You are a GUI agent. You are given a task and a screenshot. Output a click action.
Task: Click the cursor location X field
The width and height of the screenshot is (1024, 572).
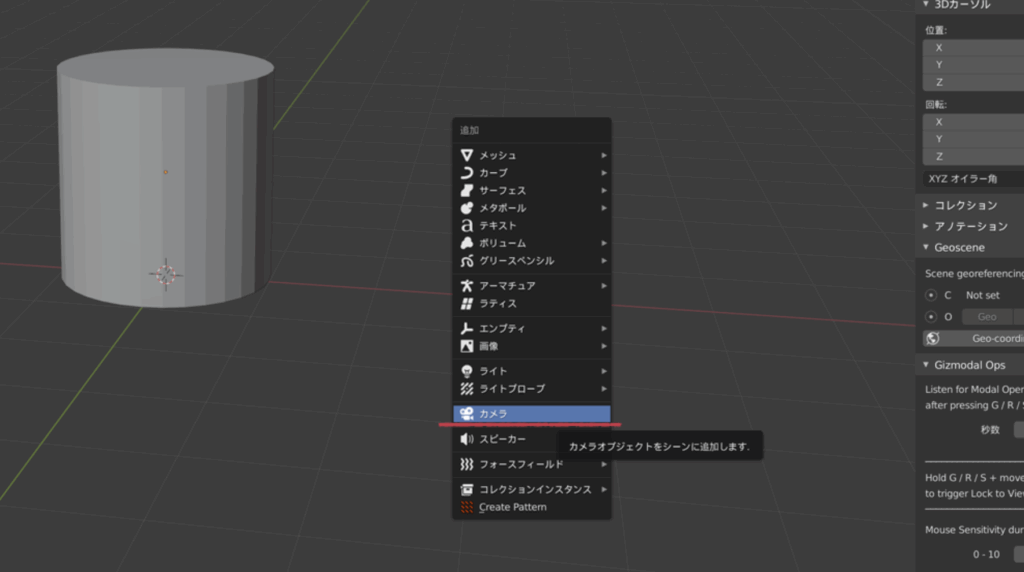[x=972, y=47]
